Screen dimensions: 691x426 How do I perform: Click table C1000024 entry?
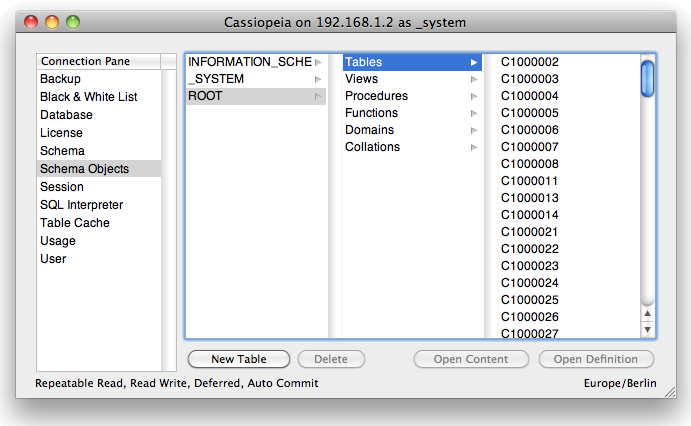(x=529, y=283)
